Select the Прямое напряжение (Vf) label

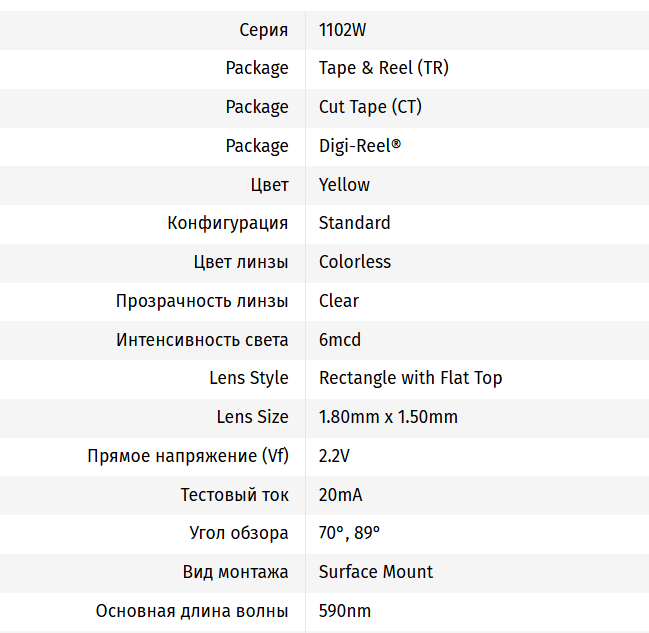(x=188, y=456)
